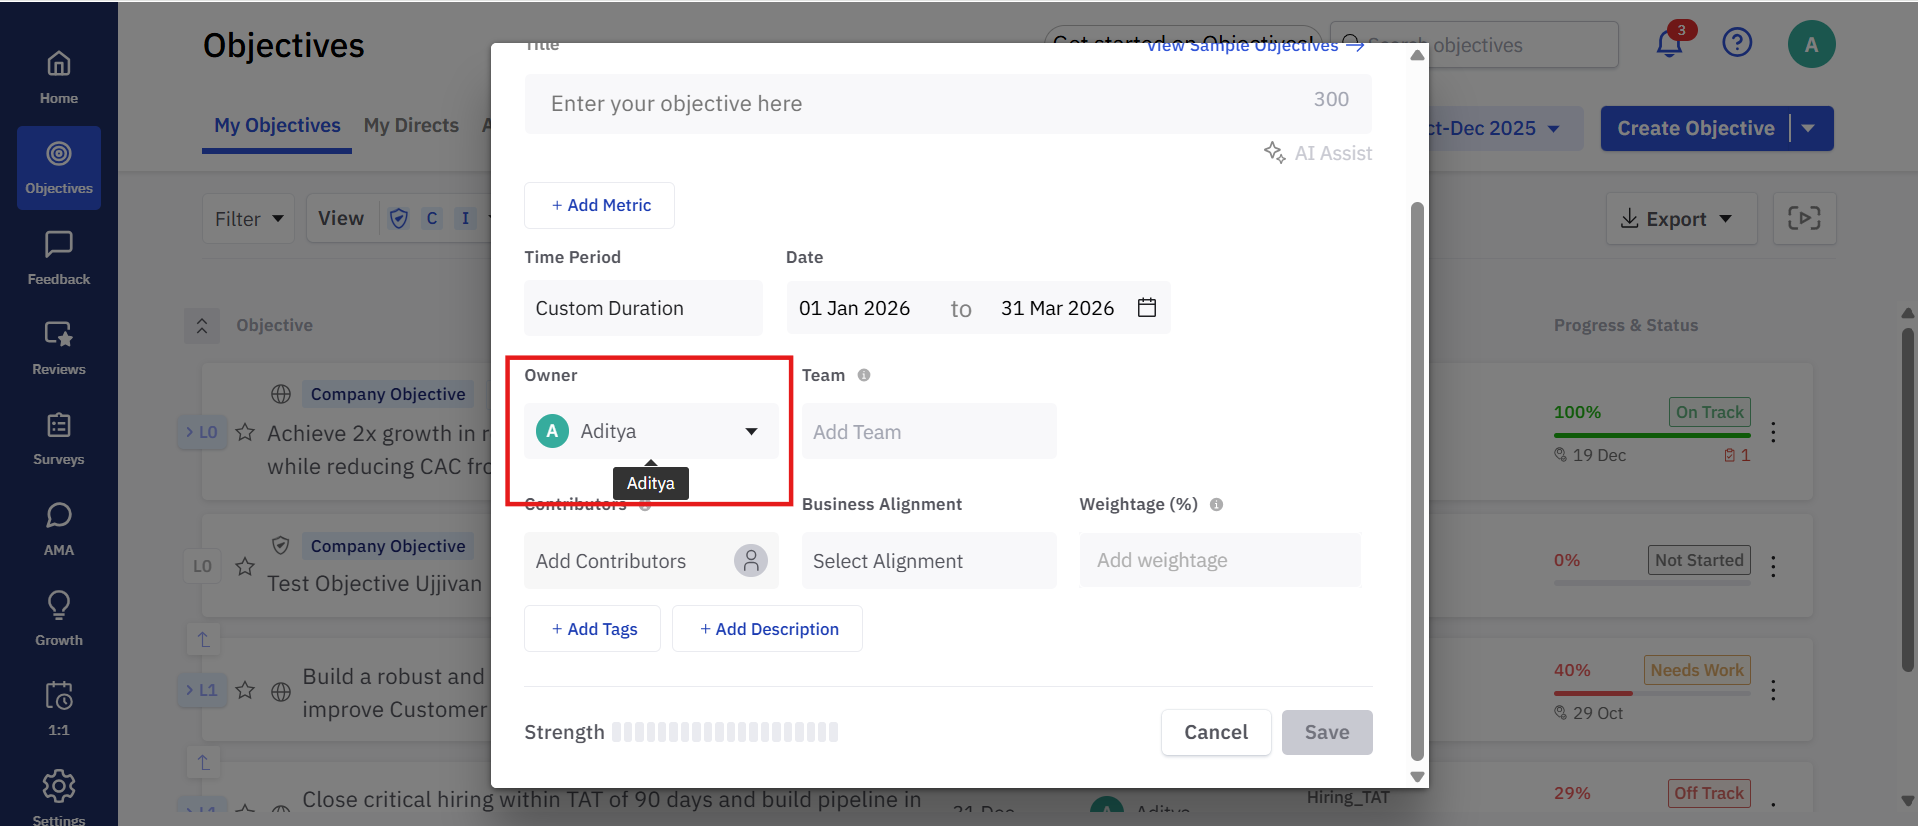Click the AI Assist sparkle button
Viewport: 1918px width, 826px height.
[1317, 153]
